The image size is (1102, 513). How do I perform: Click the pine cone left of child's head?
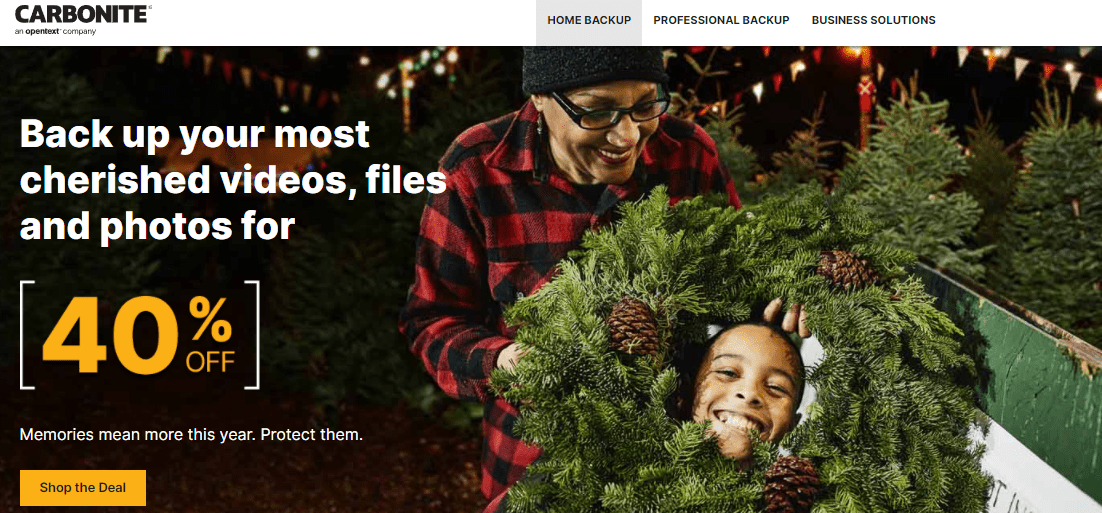click(x=633, y=326)
